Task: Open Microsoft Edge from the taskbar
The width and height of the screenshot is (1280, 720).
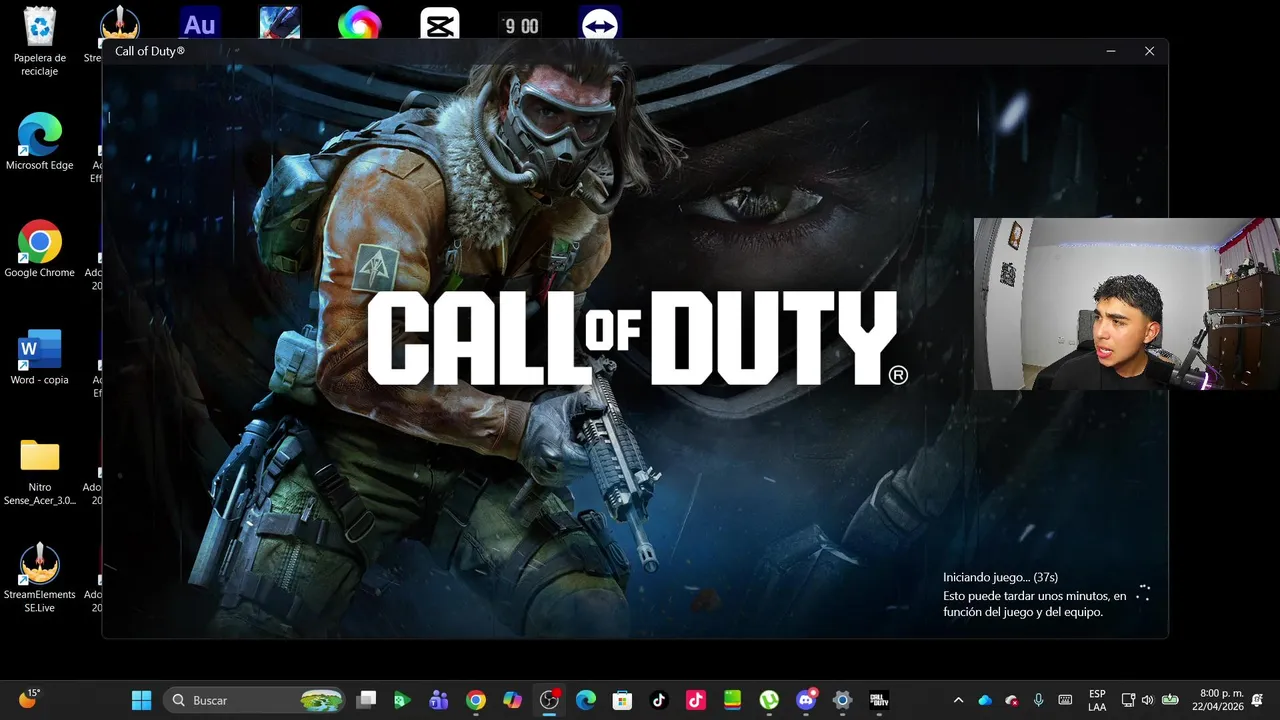Action: coord(586,700)
